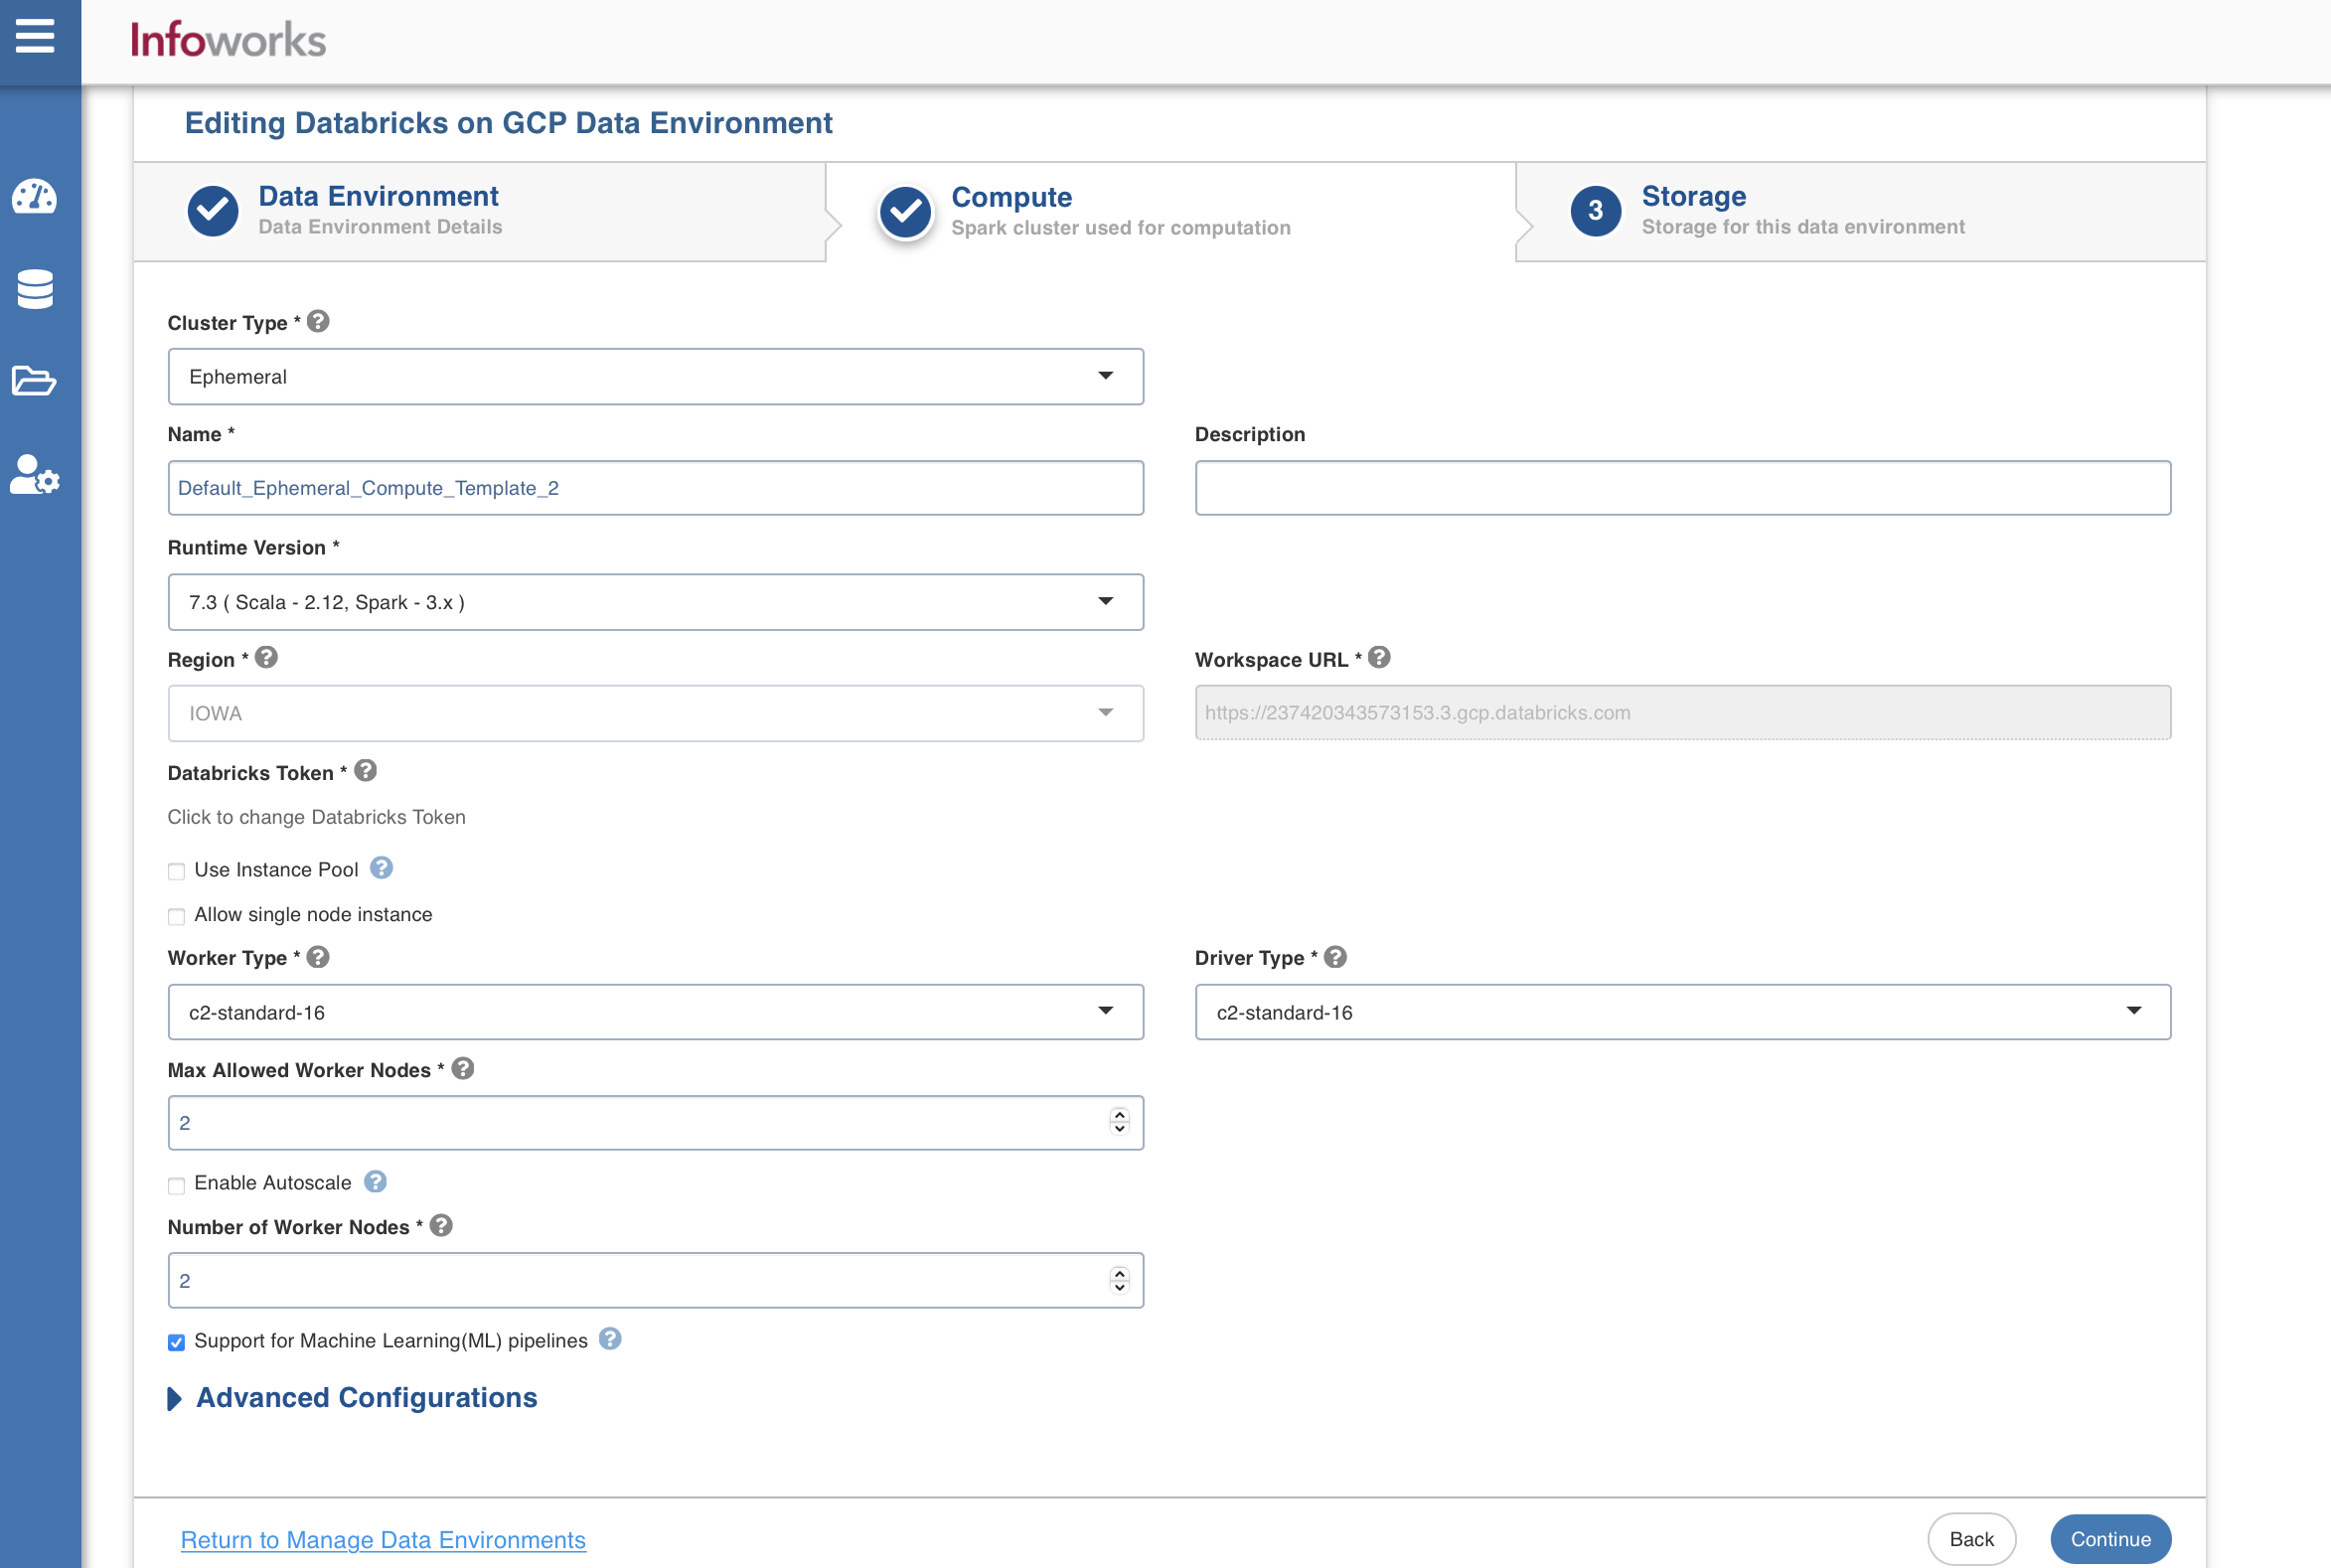Show help for Number of Worker Nodes
The image size is (2331, 1568).
click(x=441, y=1225)
